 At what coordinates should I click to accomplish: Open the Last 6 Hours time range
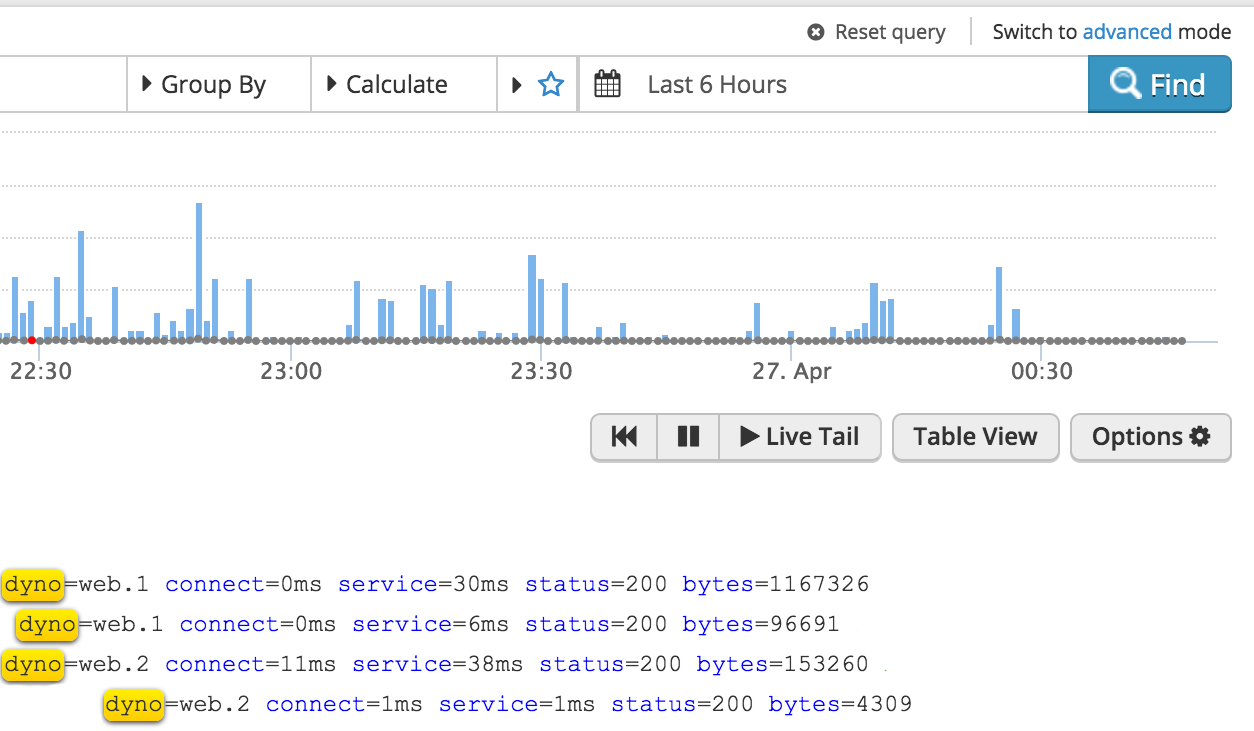[717, 85]
